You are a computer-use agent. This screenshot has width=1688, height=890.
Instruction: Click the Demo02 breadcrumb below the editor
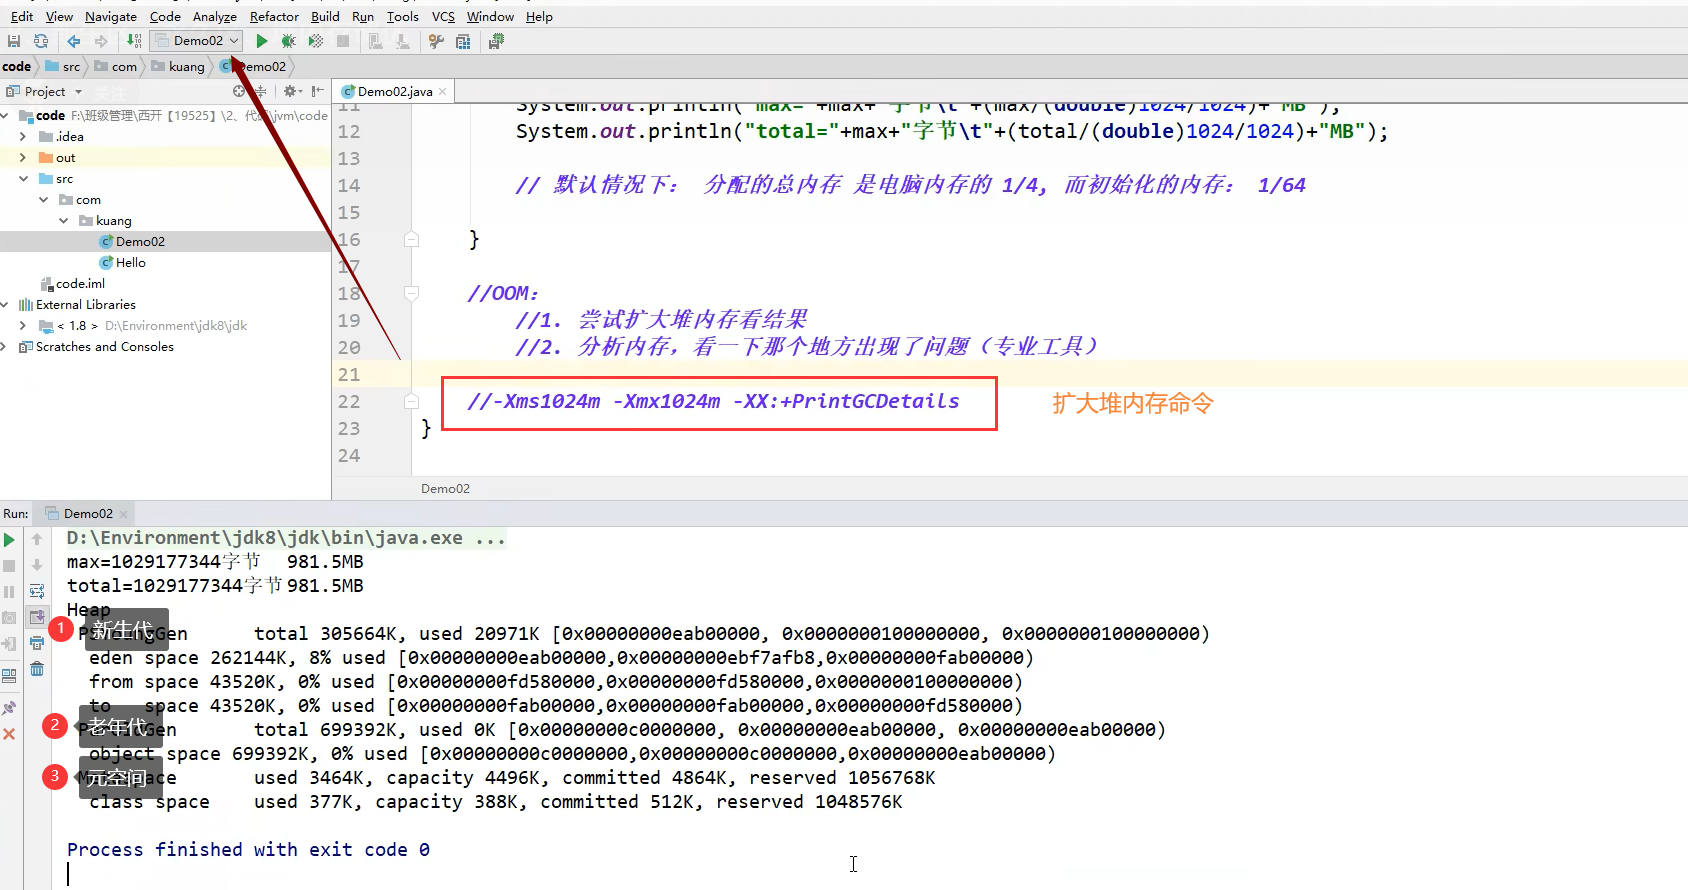click(445, 488)
